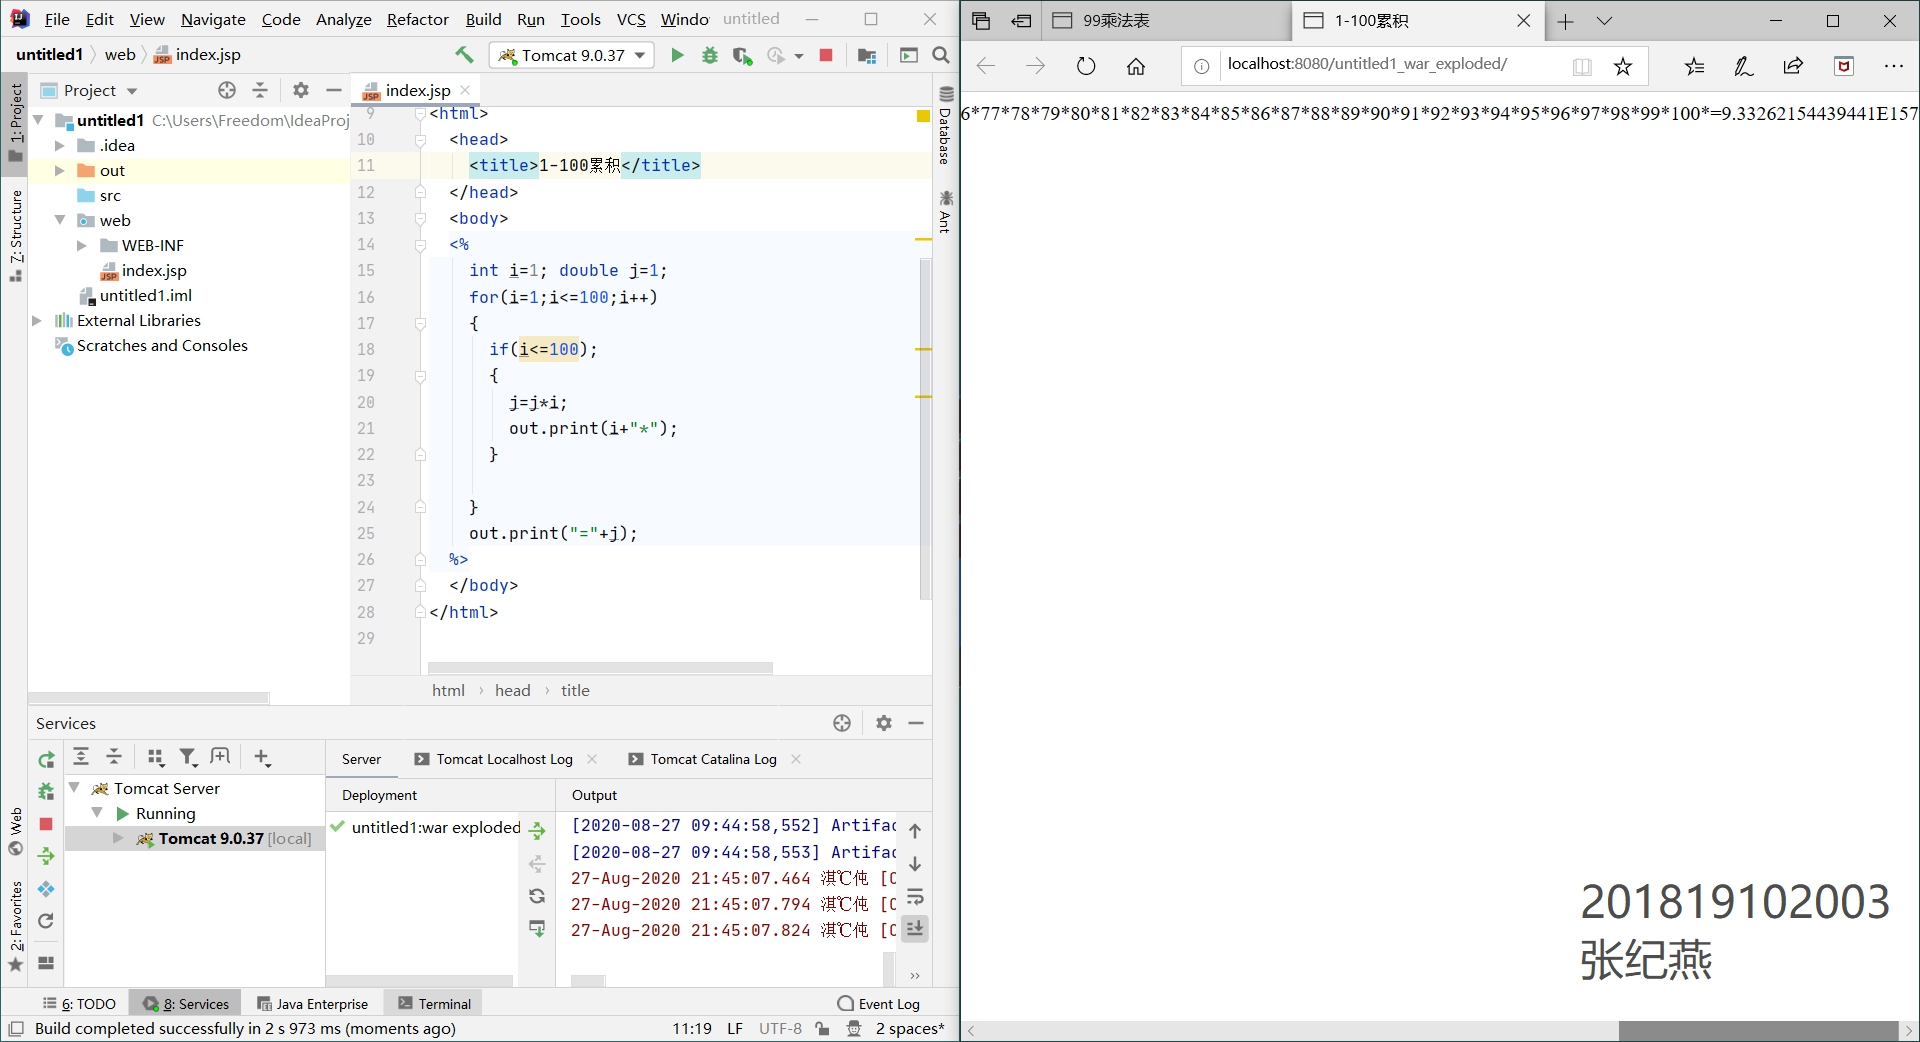Locate current file with target icon in Project panel
This screenshot has width=1920, height=1042.
pyautogui.click(x=227, y=90)
